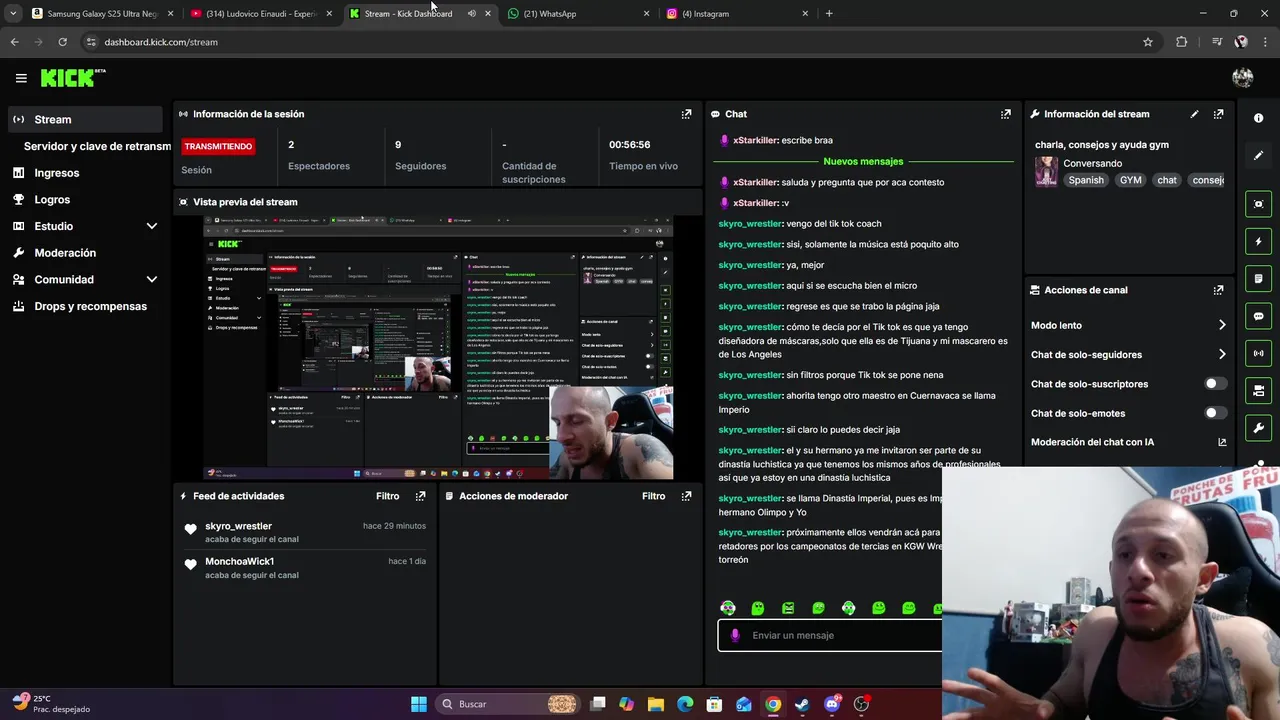Pick the first emote below chat
This screenshot has height=720, width=1280.
[x=728, y=608]
